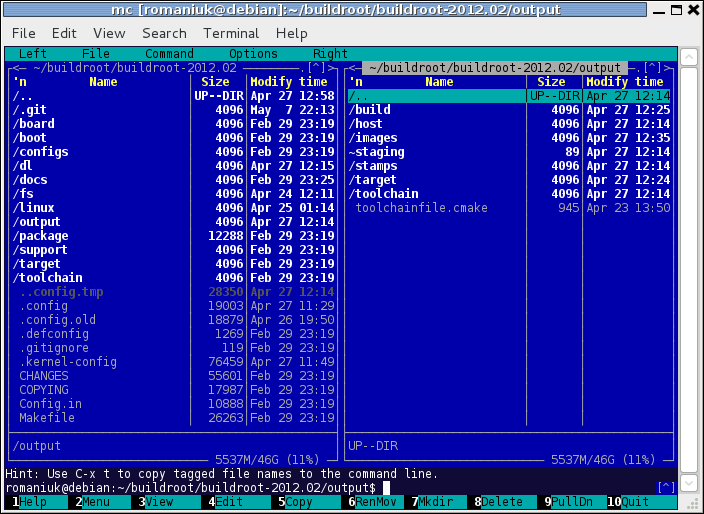Select /configs directory in left panel
Viewport: 704px width, 514px height.
click(x=173, y=152)
